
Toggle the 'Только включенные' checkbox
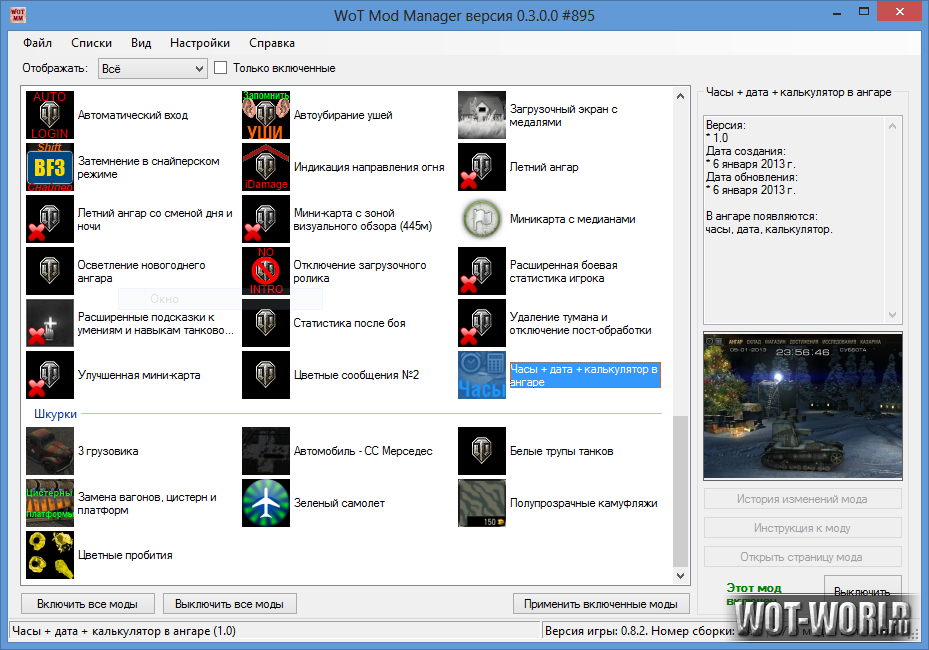click(x=220, y=68)
